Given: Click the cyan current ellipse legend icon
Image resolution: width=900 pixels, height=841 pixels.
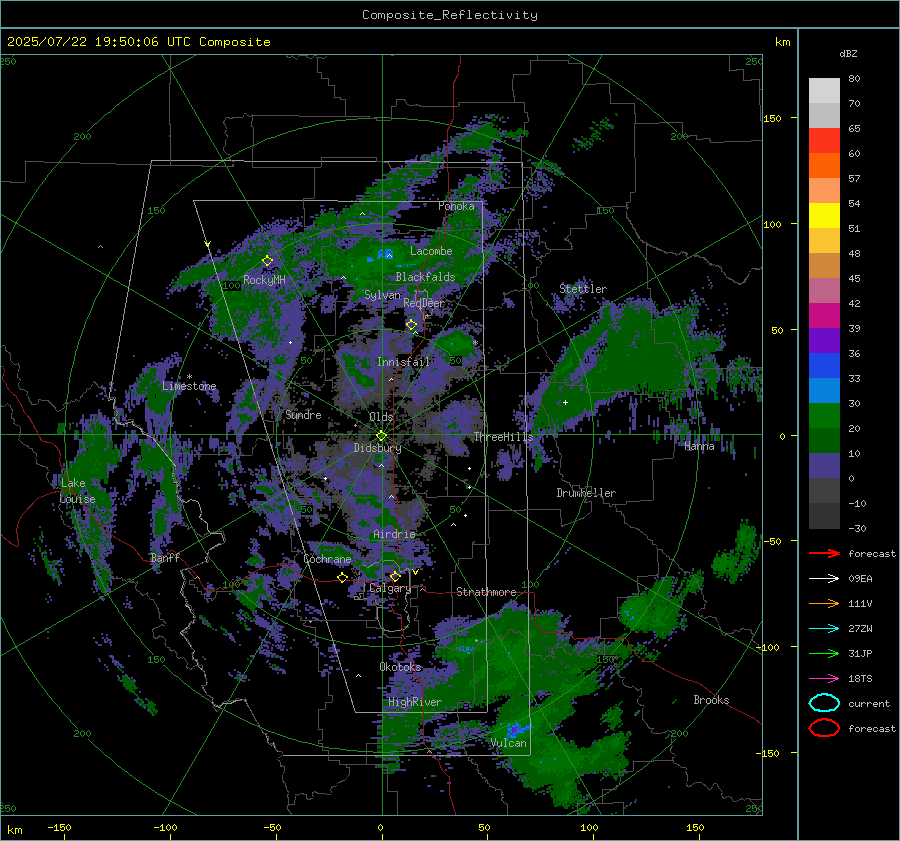Looking at the screenshot, I should pyautogui.click(x=824, y=703).
